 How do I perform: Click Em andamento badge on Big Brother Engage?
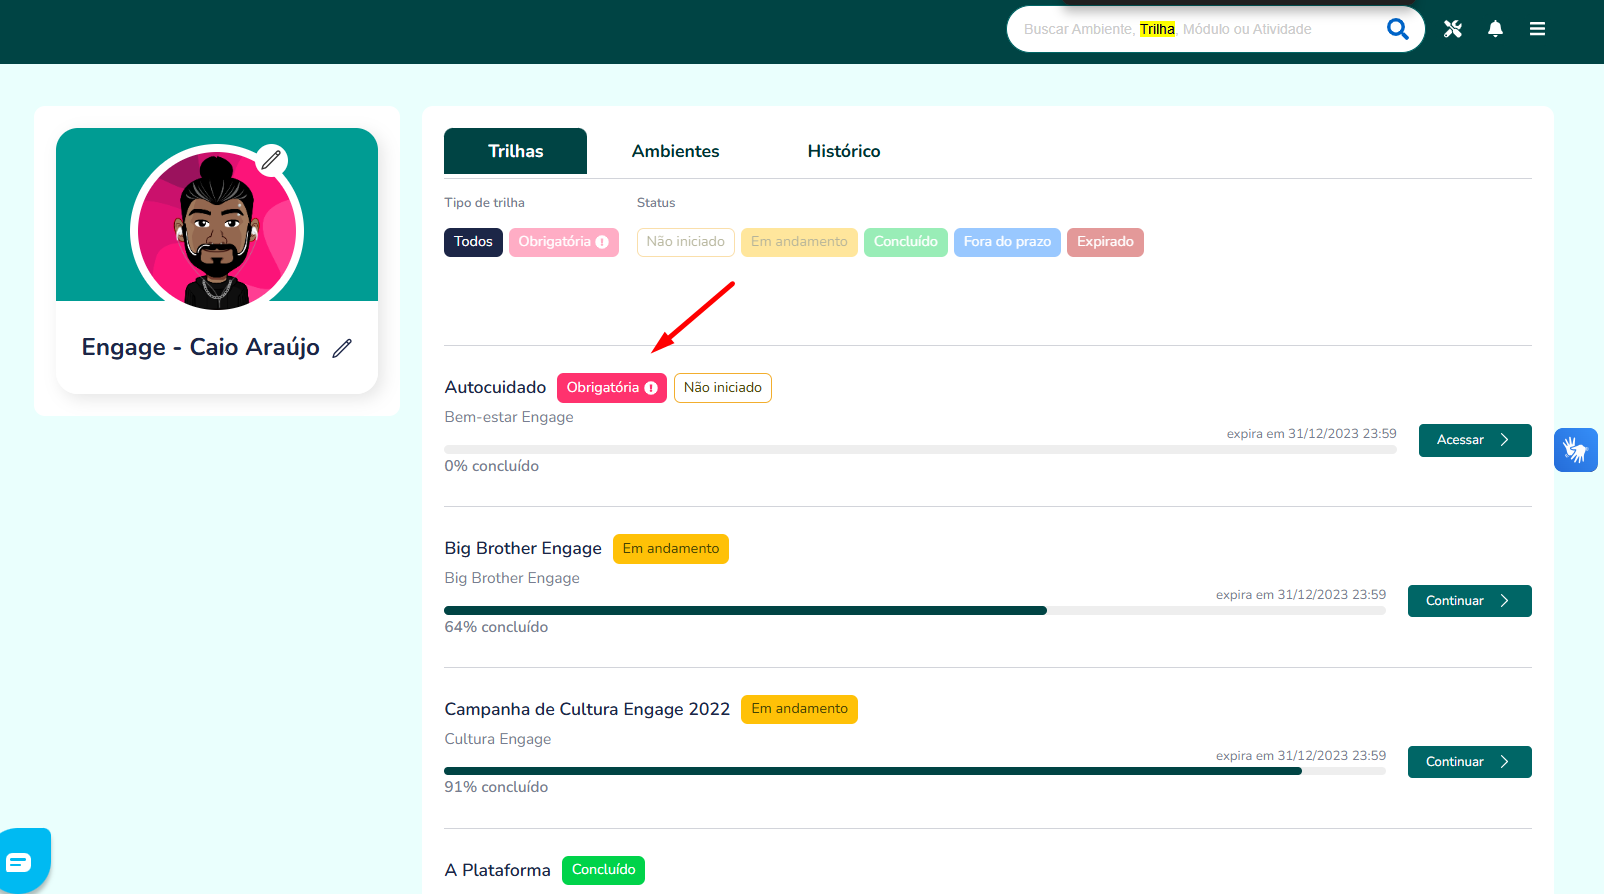[671, 549]
